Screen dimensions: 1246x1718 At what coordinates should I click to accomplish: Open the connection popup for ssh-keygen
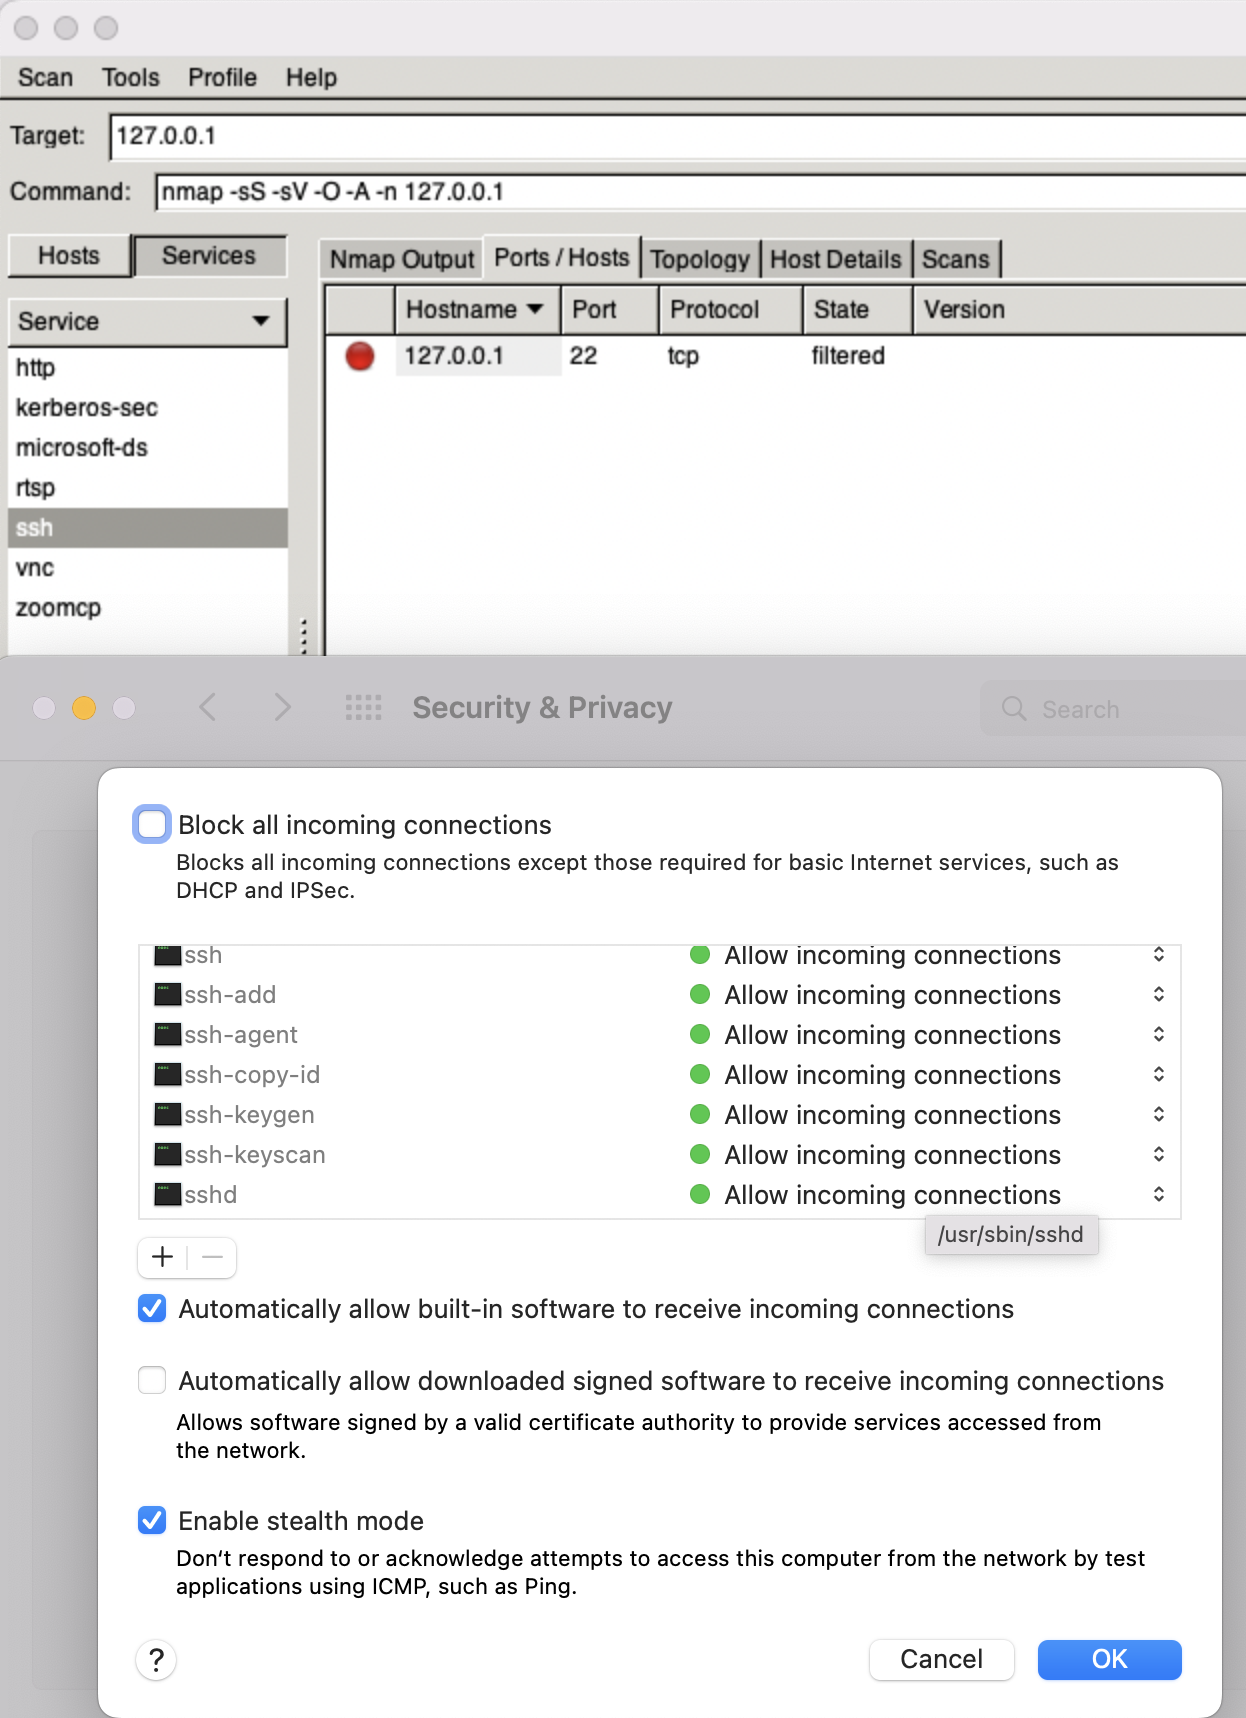coord(1159,1115)
